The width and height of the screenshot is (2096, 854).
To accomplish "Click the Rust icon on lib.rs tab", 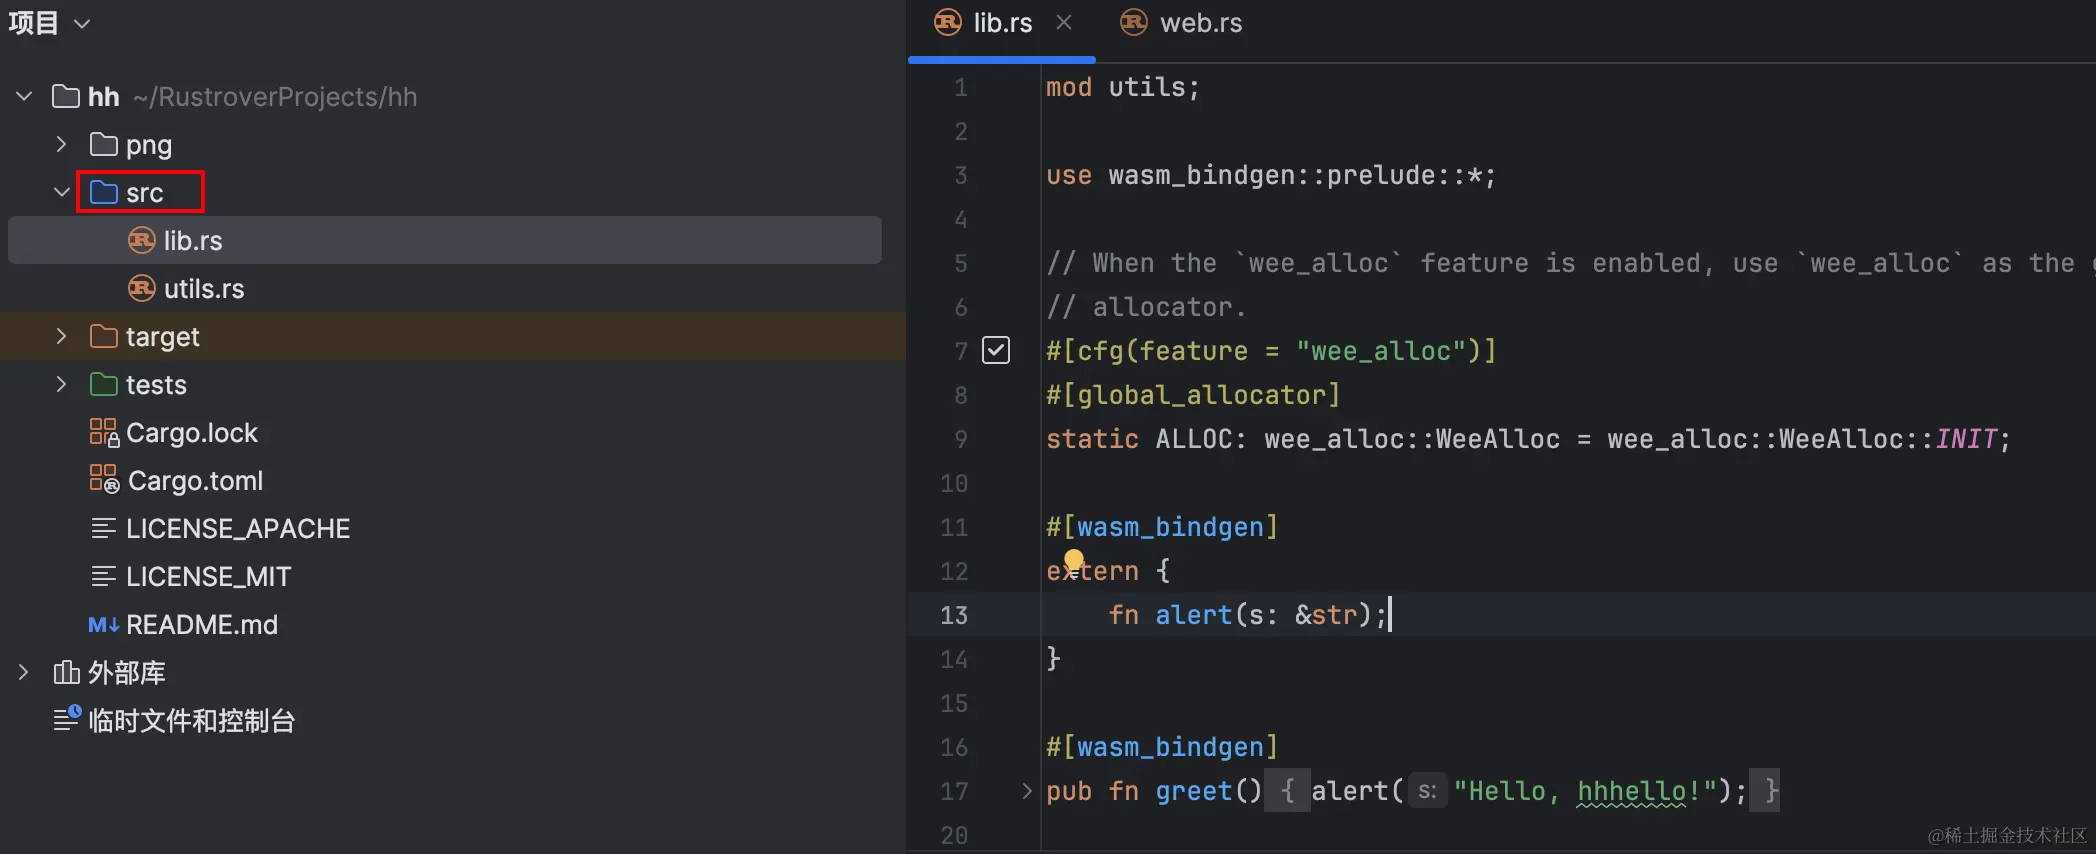I will (948, 22).
